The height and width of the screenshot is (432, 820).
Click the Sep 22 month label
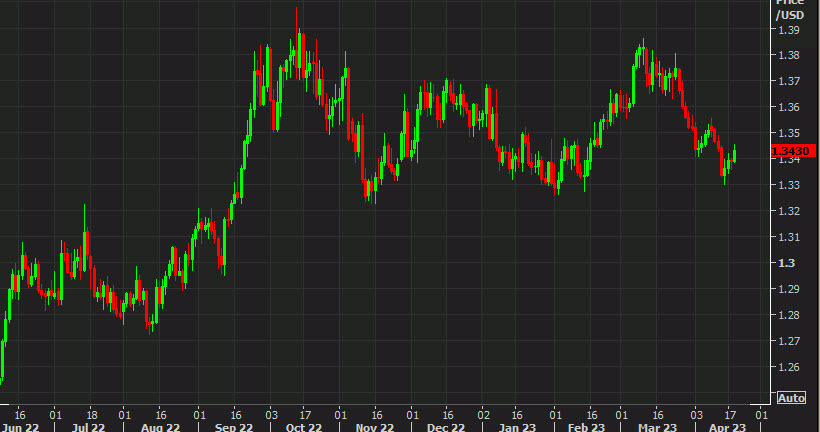234,427
